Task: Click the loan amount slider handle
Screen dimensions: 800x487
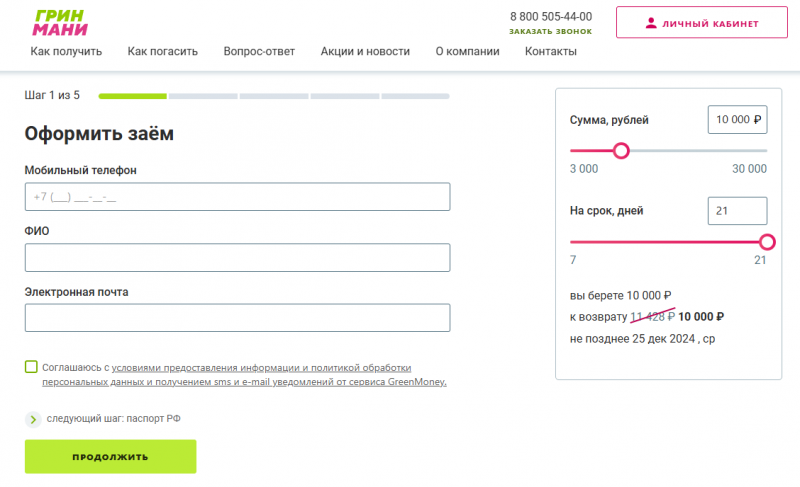Action: point(621,150)
